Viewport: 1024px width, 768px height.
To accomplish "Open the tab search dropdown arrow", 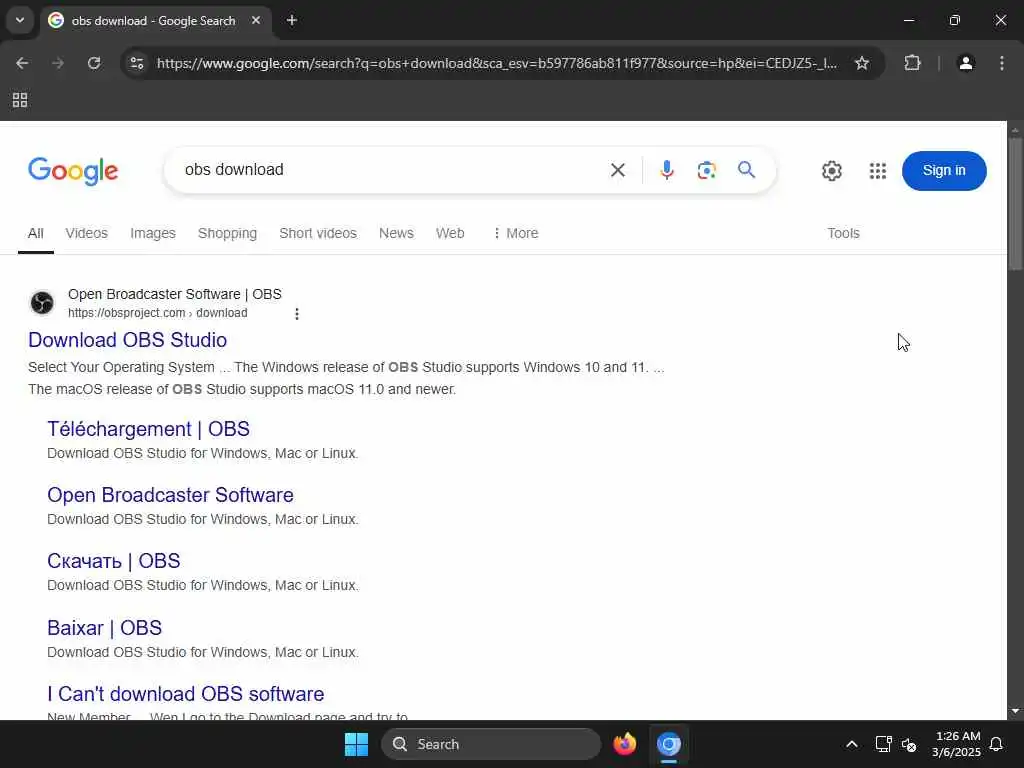I will [20, 20].
